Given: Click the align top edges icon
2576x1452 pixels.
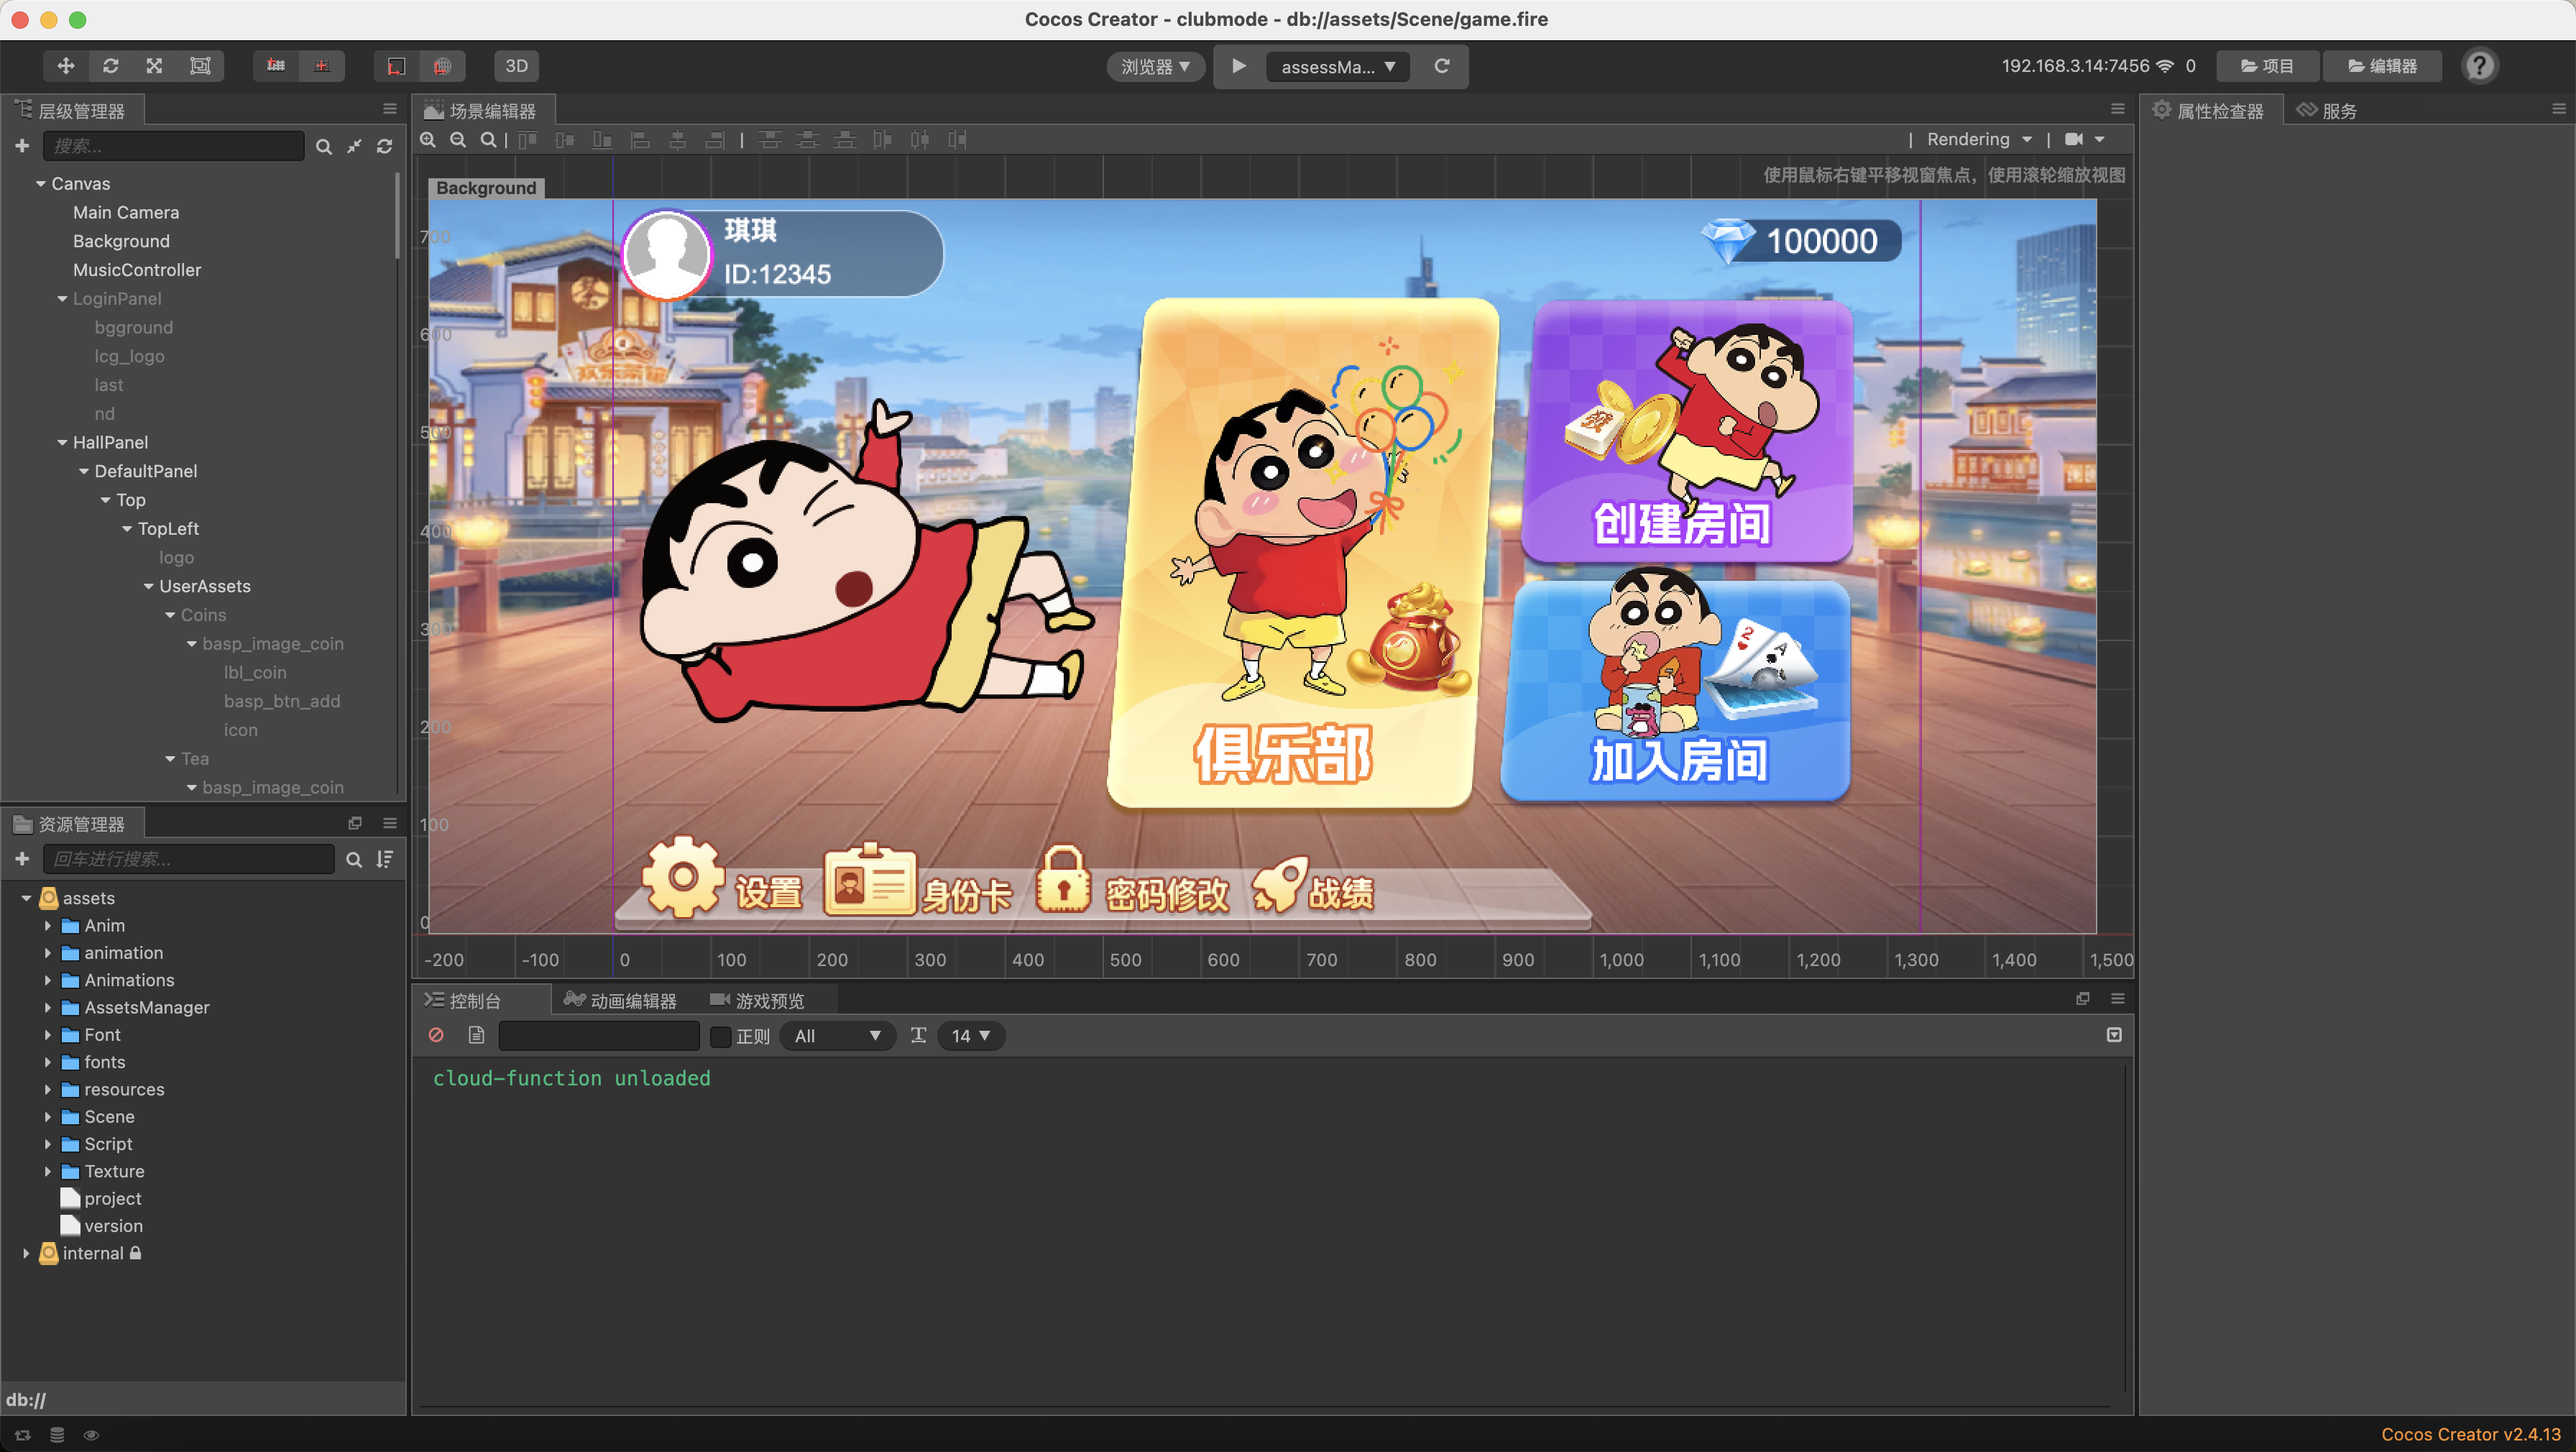Looking at the screenshot, I should tap(528, 140).
